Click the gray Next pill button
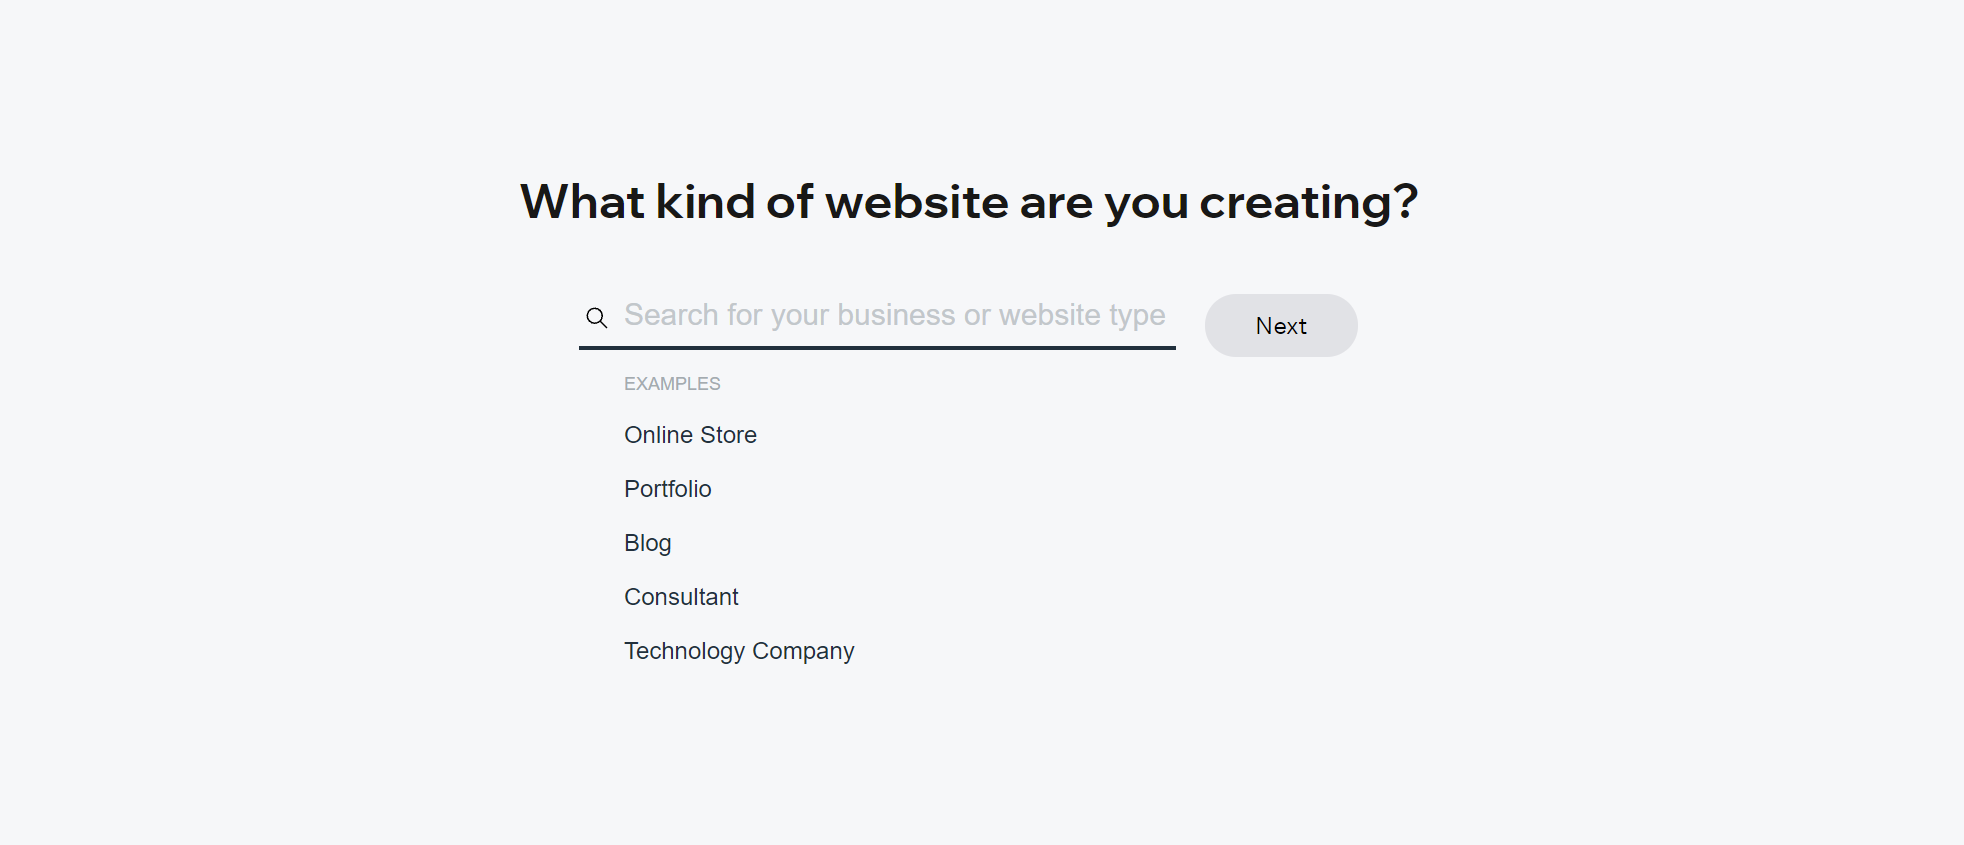1964x845 pixels. click(x=1280, y=326)
